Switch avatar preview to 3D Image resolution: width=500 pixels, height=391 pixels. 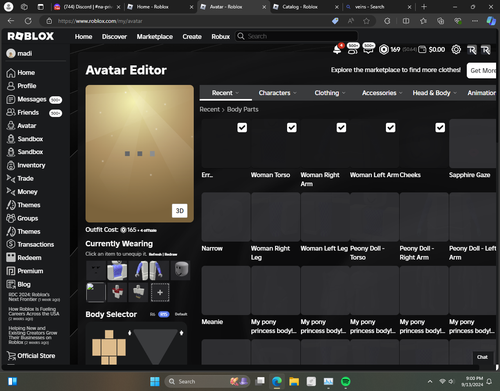pos(180,211)
